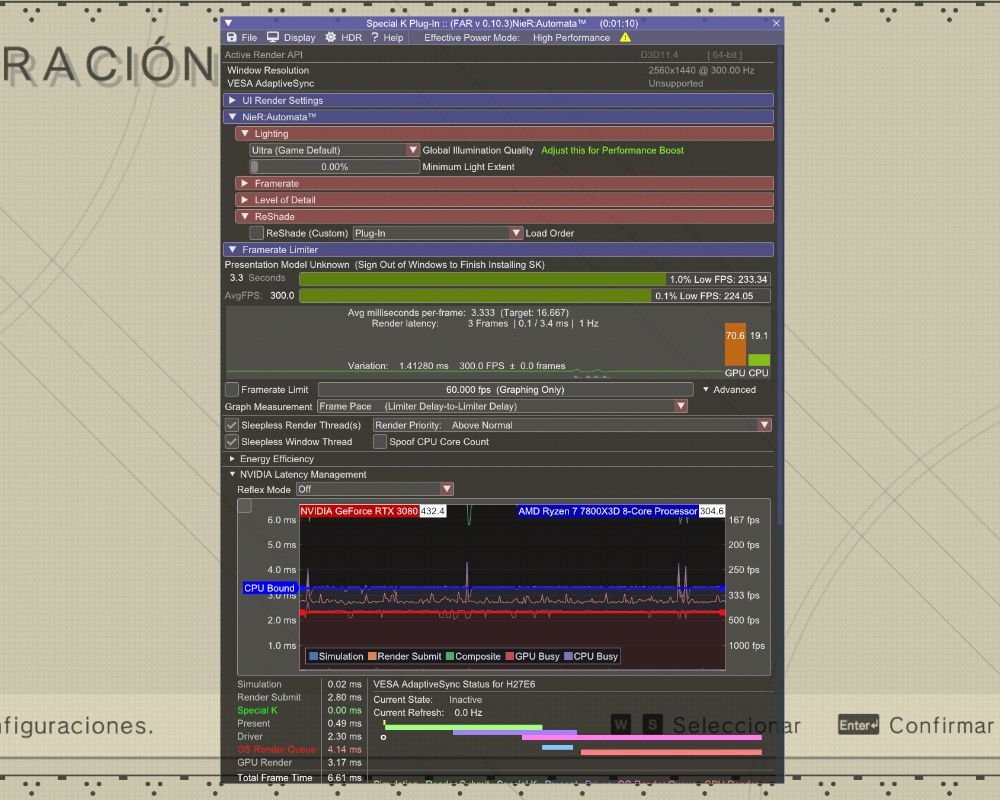Click the Render Submit legend swatch
The height and width of the screenshot is (800, 1000).
372,656
